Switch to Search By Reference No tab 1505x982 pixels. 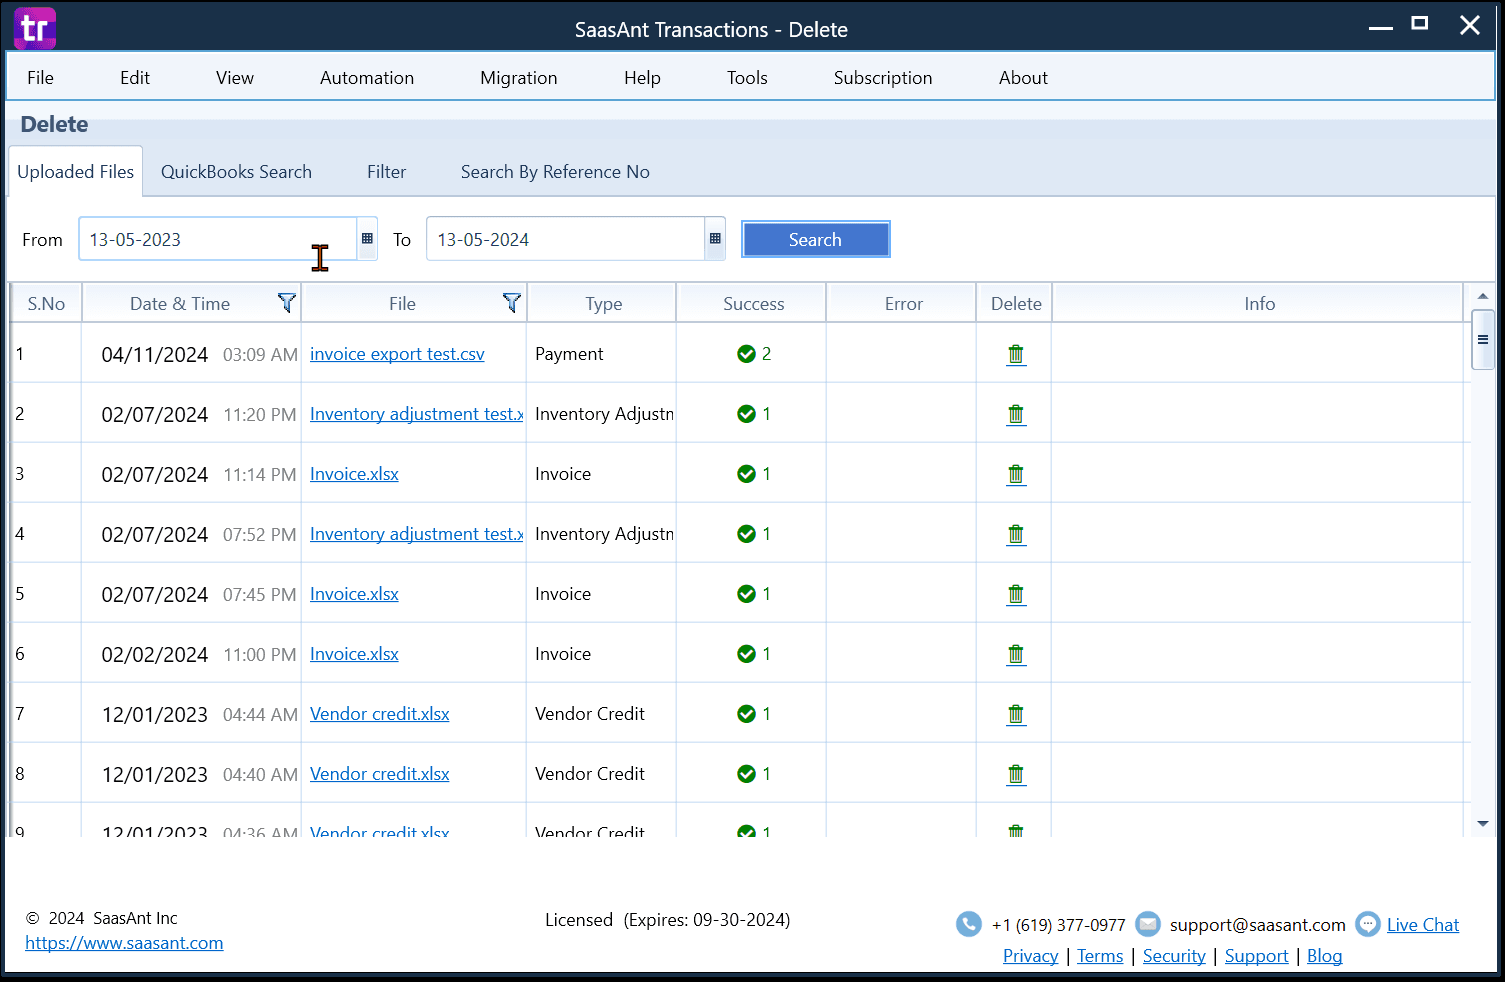point(555,172)
